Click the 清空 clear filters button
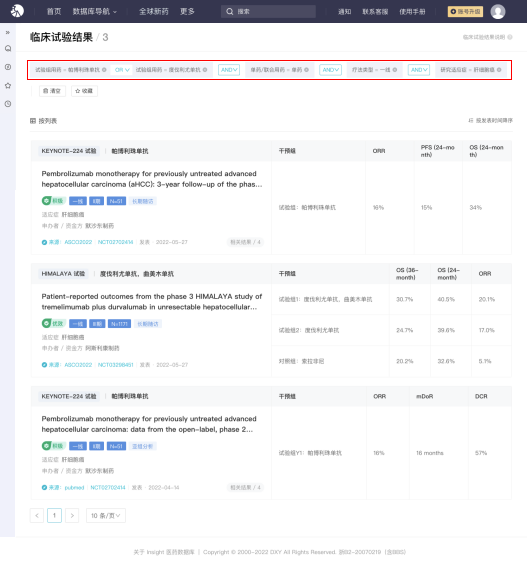 click(x=52, y=91)
